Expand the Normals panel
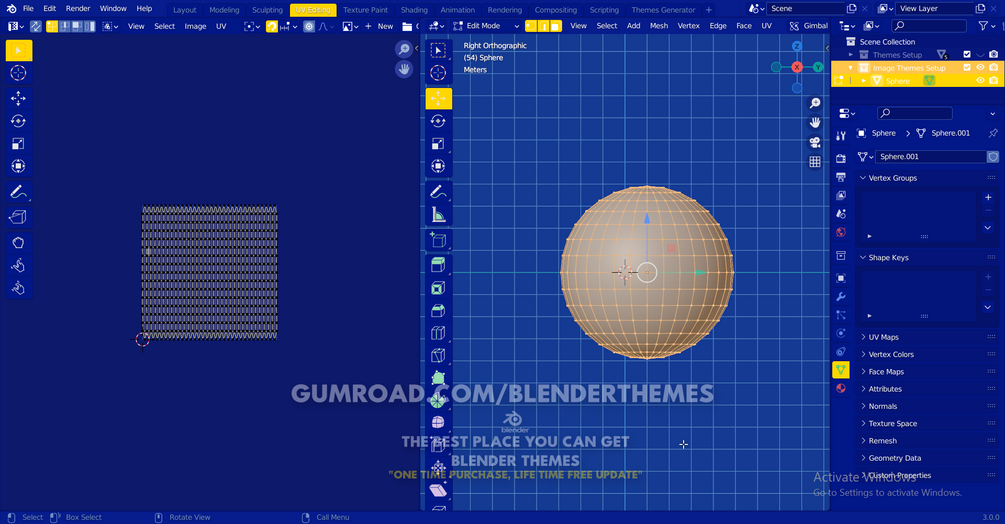This screenshot has width=1005, height=524. coord(863,406)
